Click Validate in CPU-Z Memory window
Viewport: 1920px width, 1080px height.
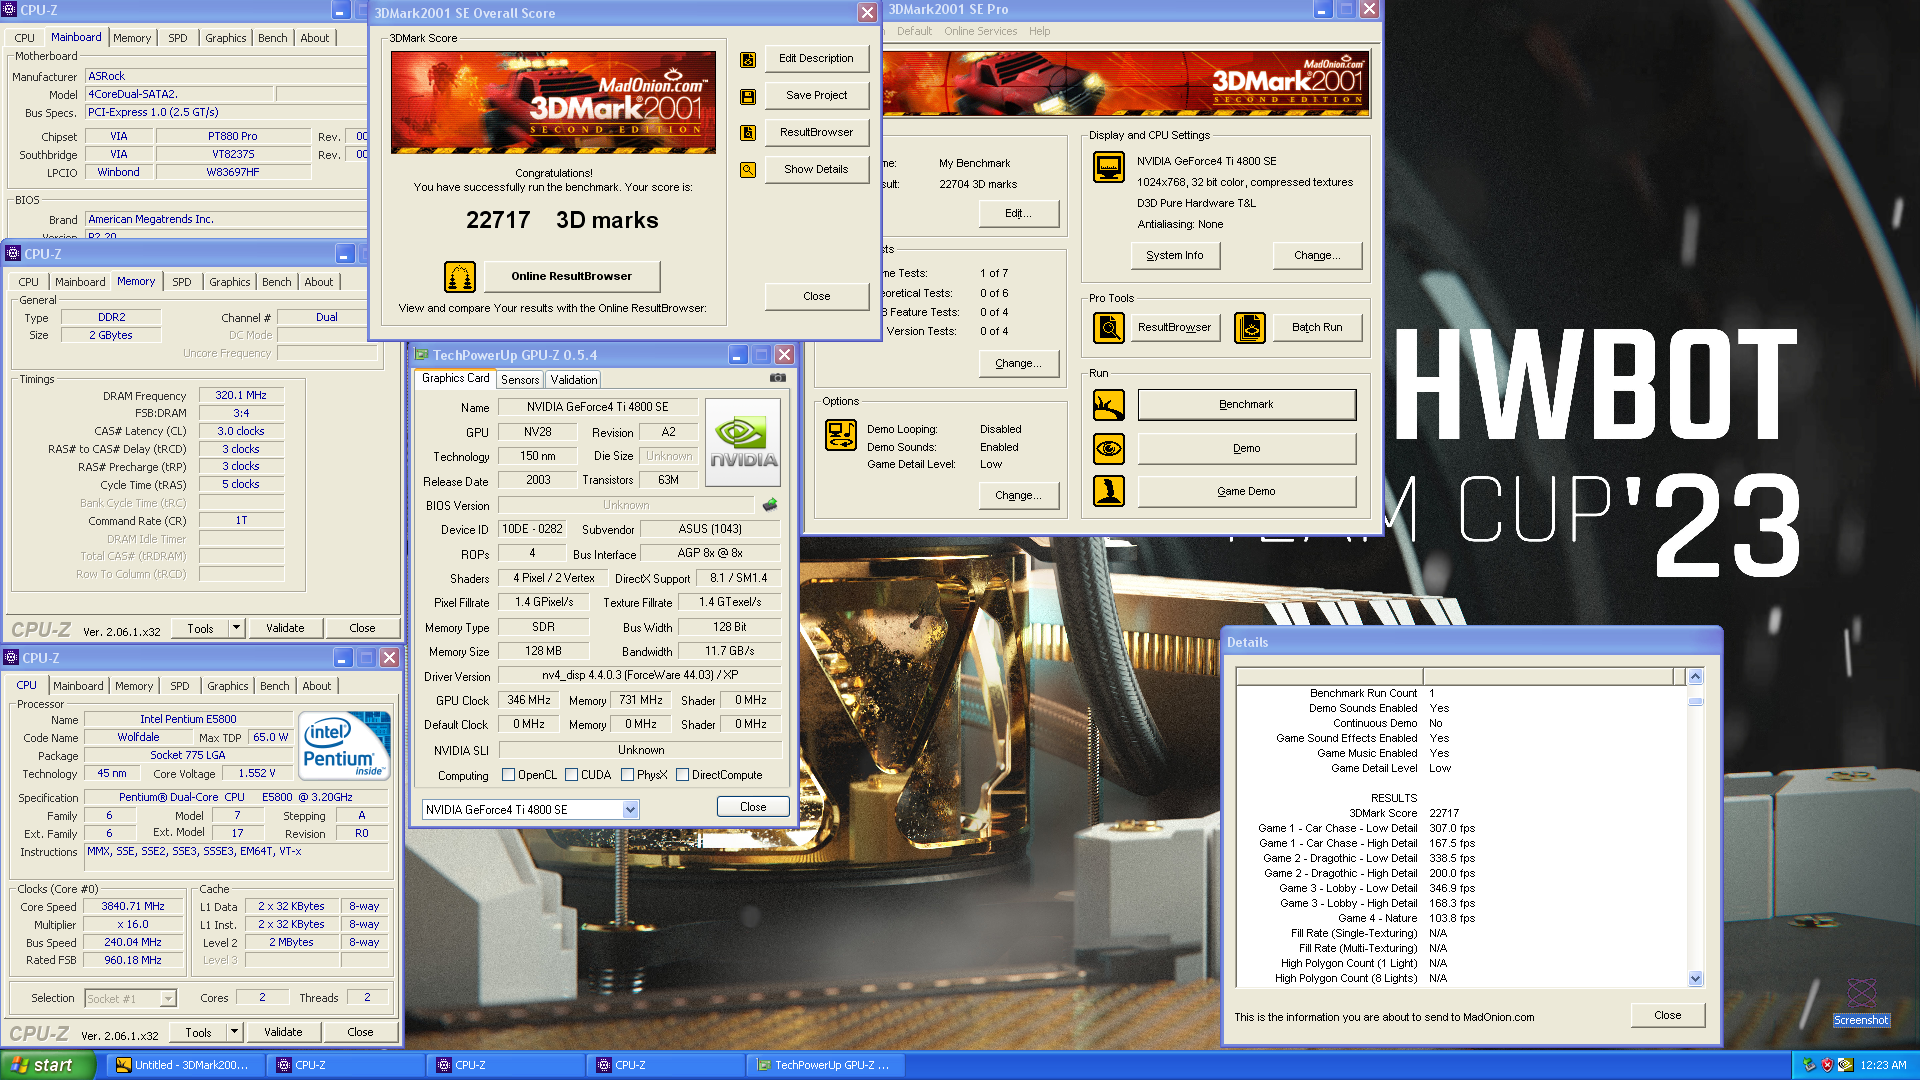pyautogui.click(x=285, y=628)
